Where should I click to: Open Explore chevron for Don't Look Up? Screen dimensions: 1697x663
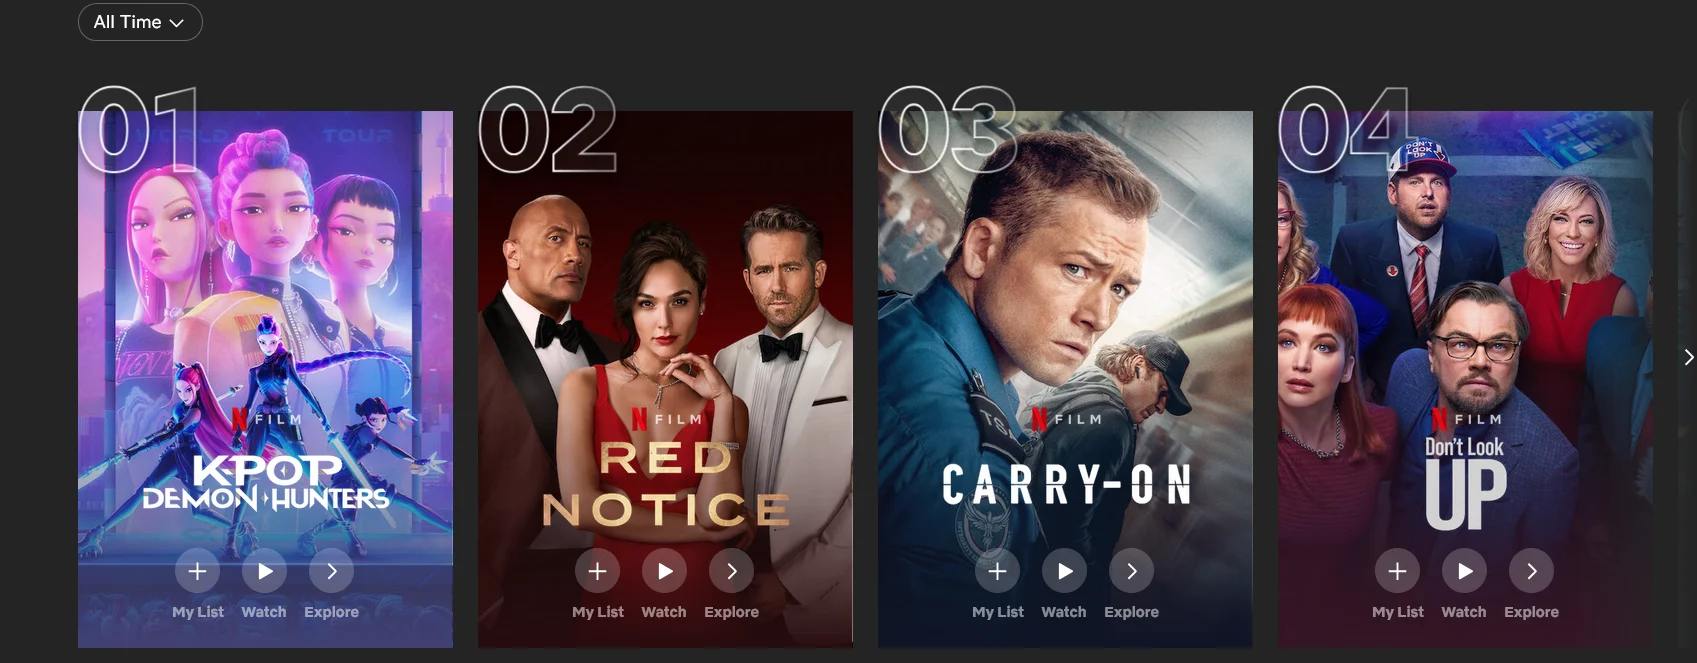(1532, 571)
